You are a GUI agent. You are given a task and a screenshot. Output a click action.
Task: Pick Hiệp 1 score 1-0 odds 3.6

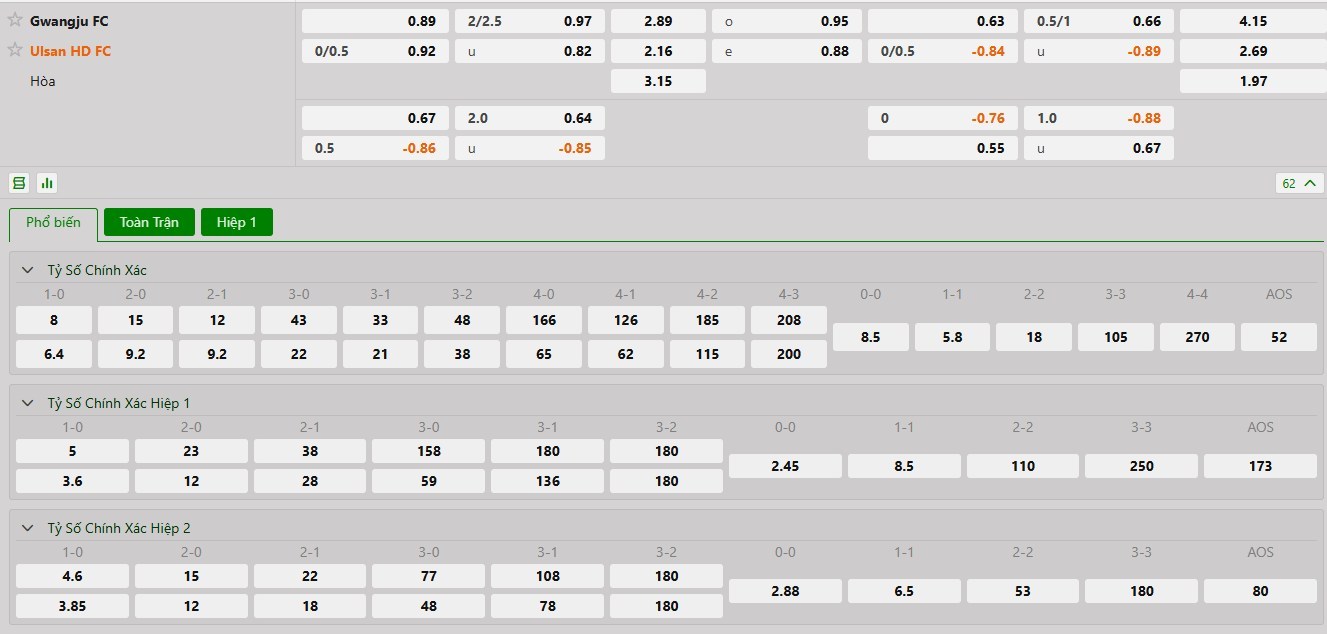pyautogui.click(x=72, y=481)
